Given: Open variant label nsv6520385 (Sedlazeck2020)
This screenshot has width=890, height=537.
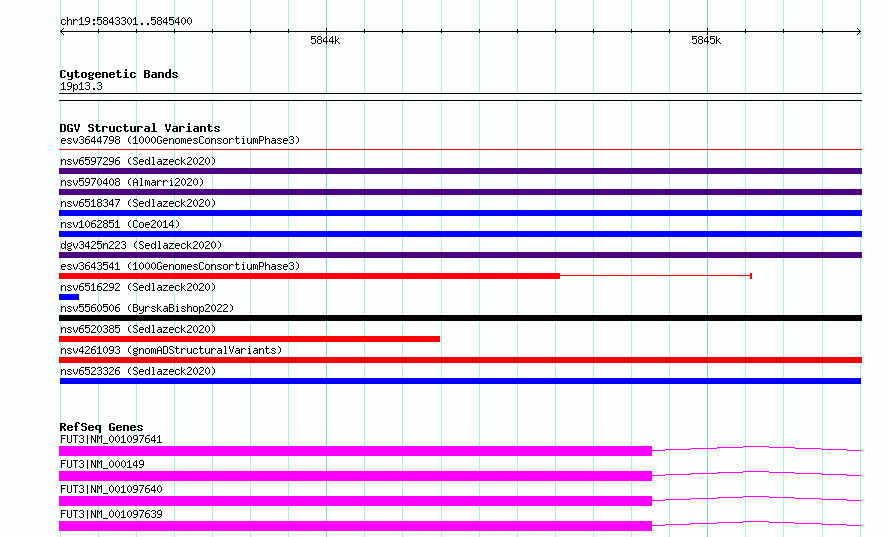Looking at the screenshot, I should pos(138,329).
